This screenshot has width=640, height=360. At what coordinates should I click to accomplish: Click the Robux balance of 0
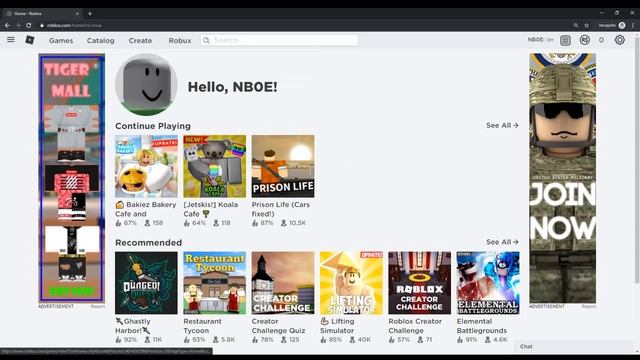click(x=601, y=40)
